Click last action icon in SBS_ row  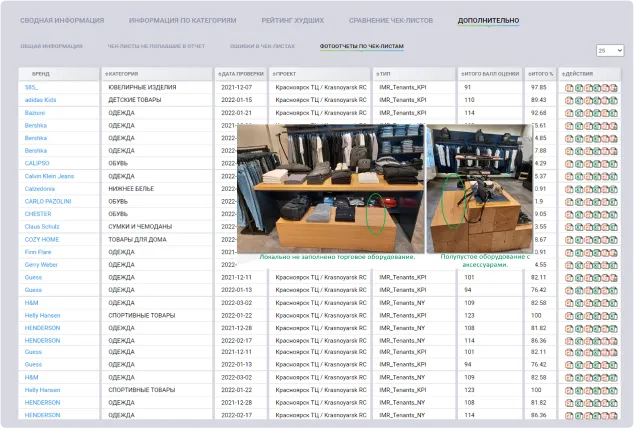point(614,87)
